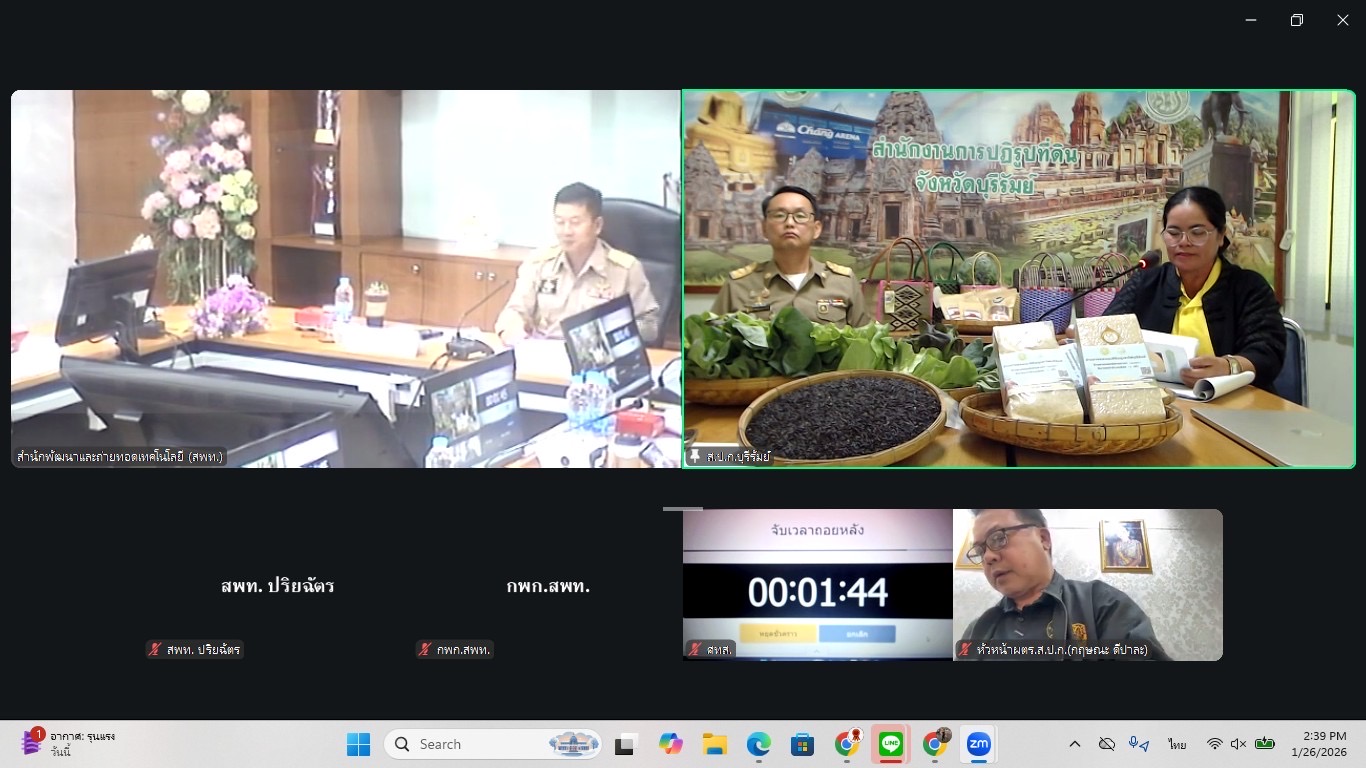The image size is (1366, 768).
Task: Launch LINE from the taskbar
Action: [890, 744]
